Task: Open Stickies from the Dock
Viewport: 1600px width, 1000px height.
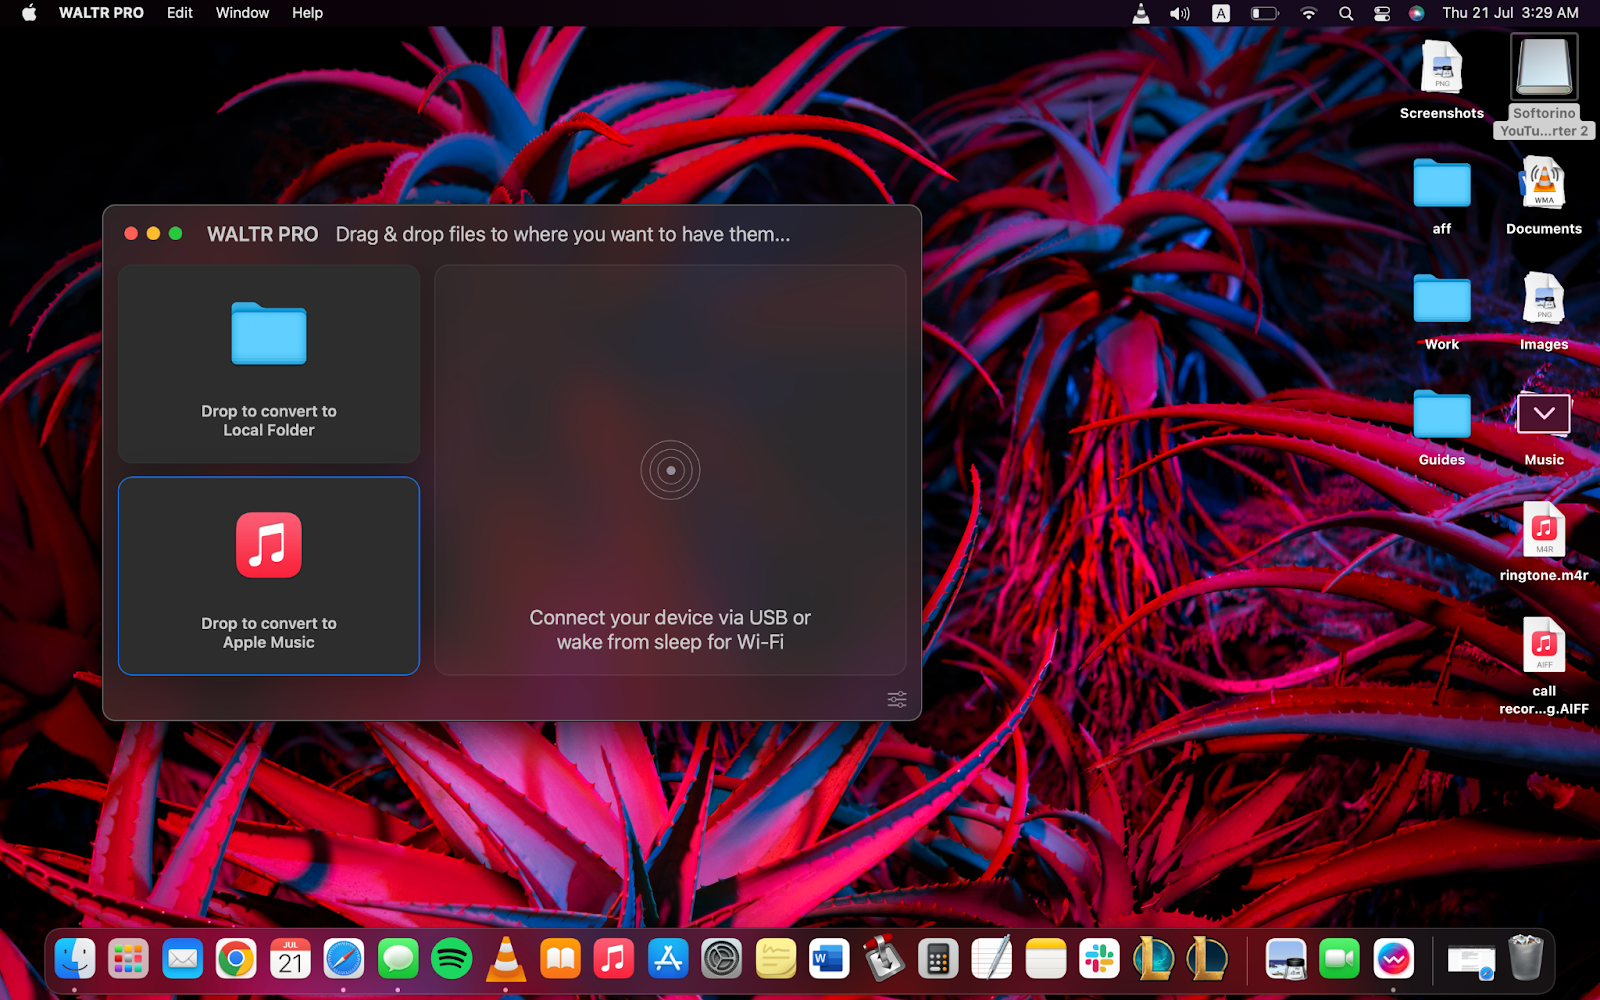Action: tap(776, 960)
